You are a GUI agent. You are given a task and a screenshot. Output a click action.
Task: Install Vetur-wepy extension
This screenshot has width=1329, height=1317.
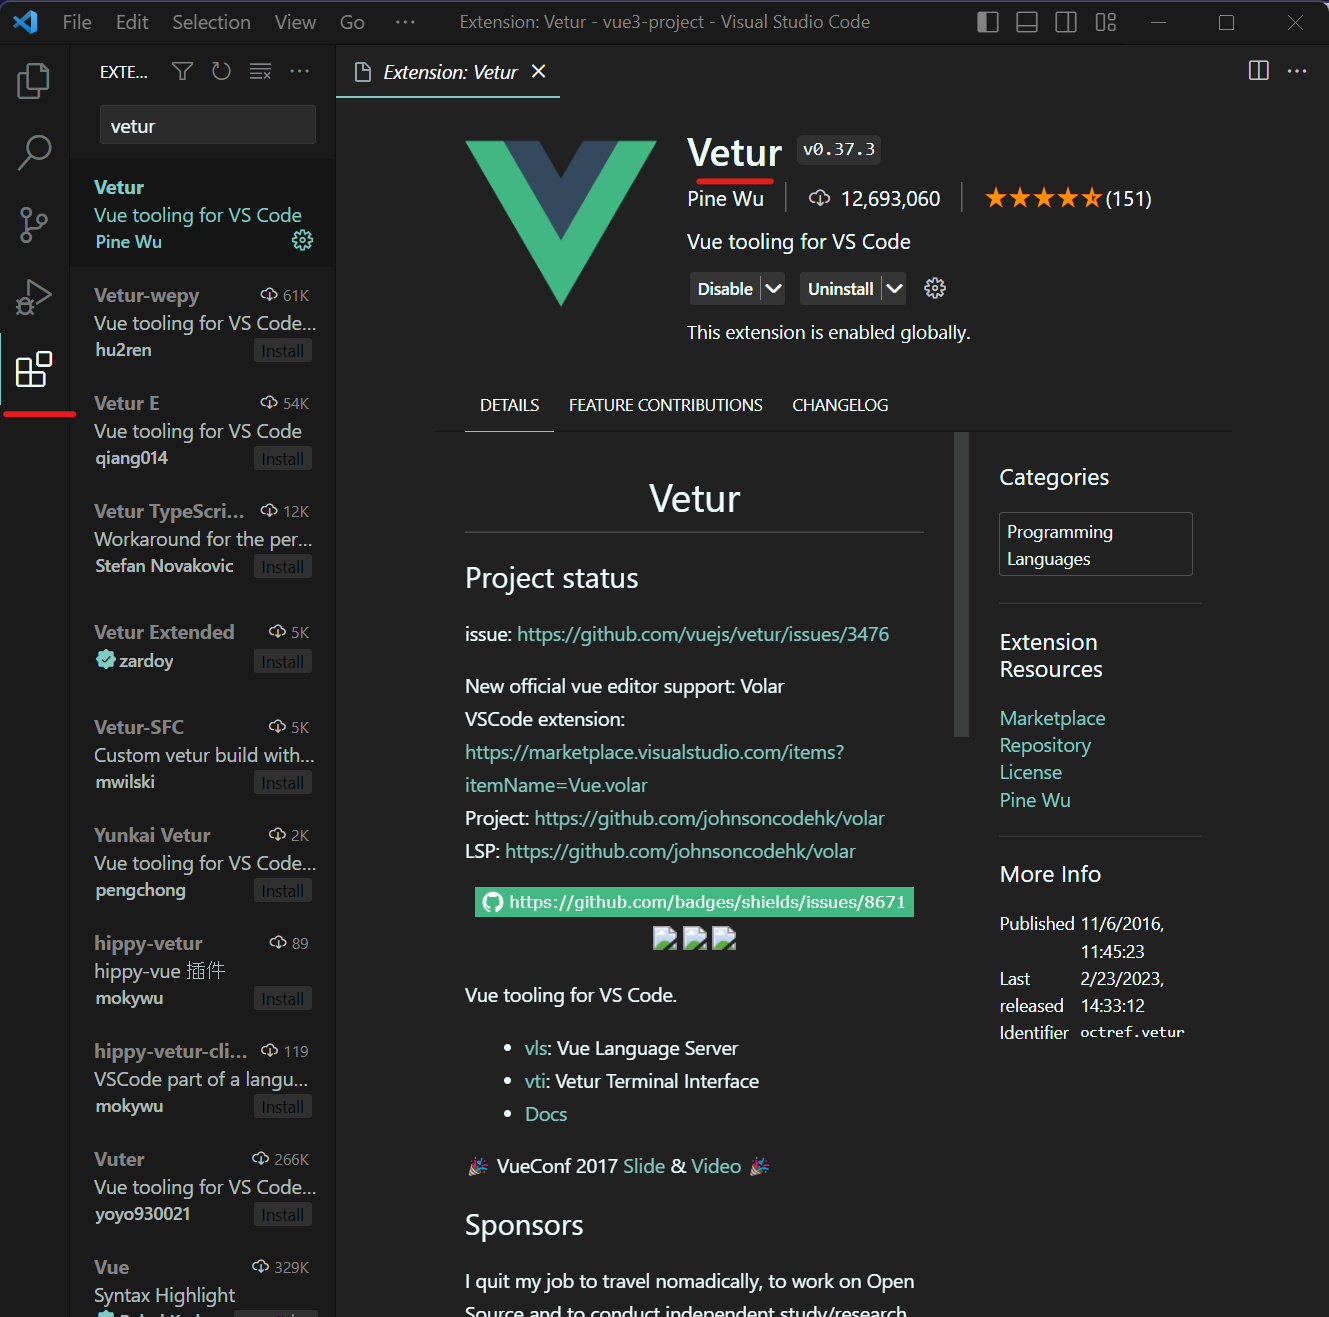(283, 351)
